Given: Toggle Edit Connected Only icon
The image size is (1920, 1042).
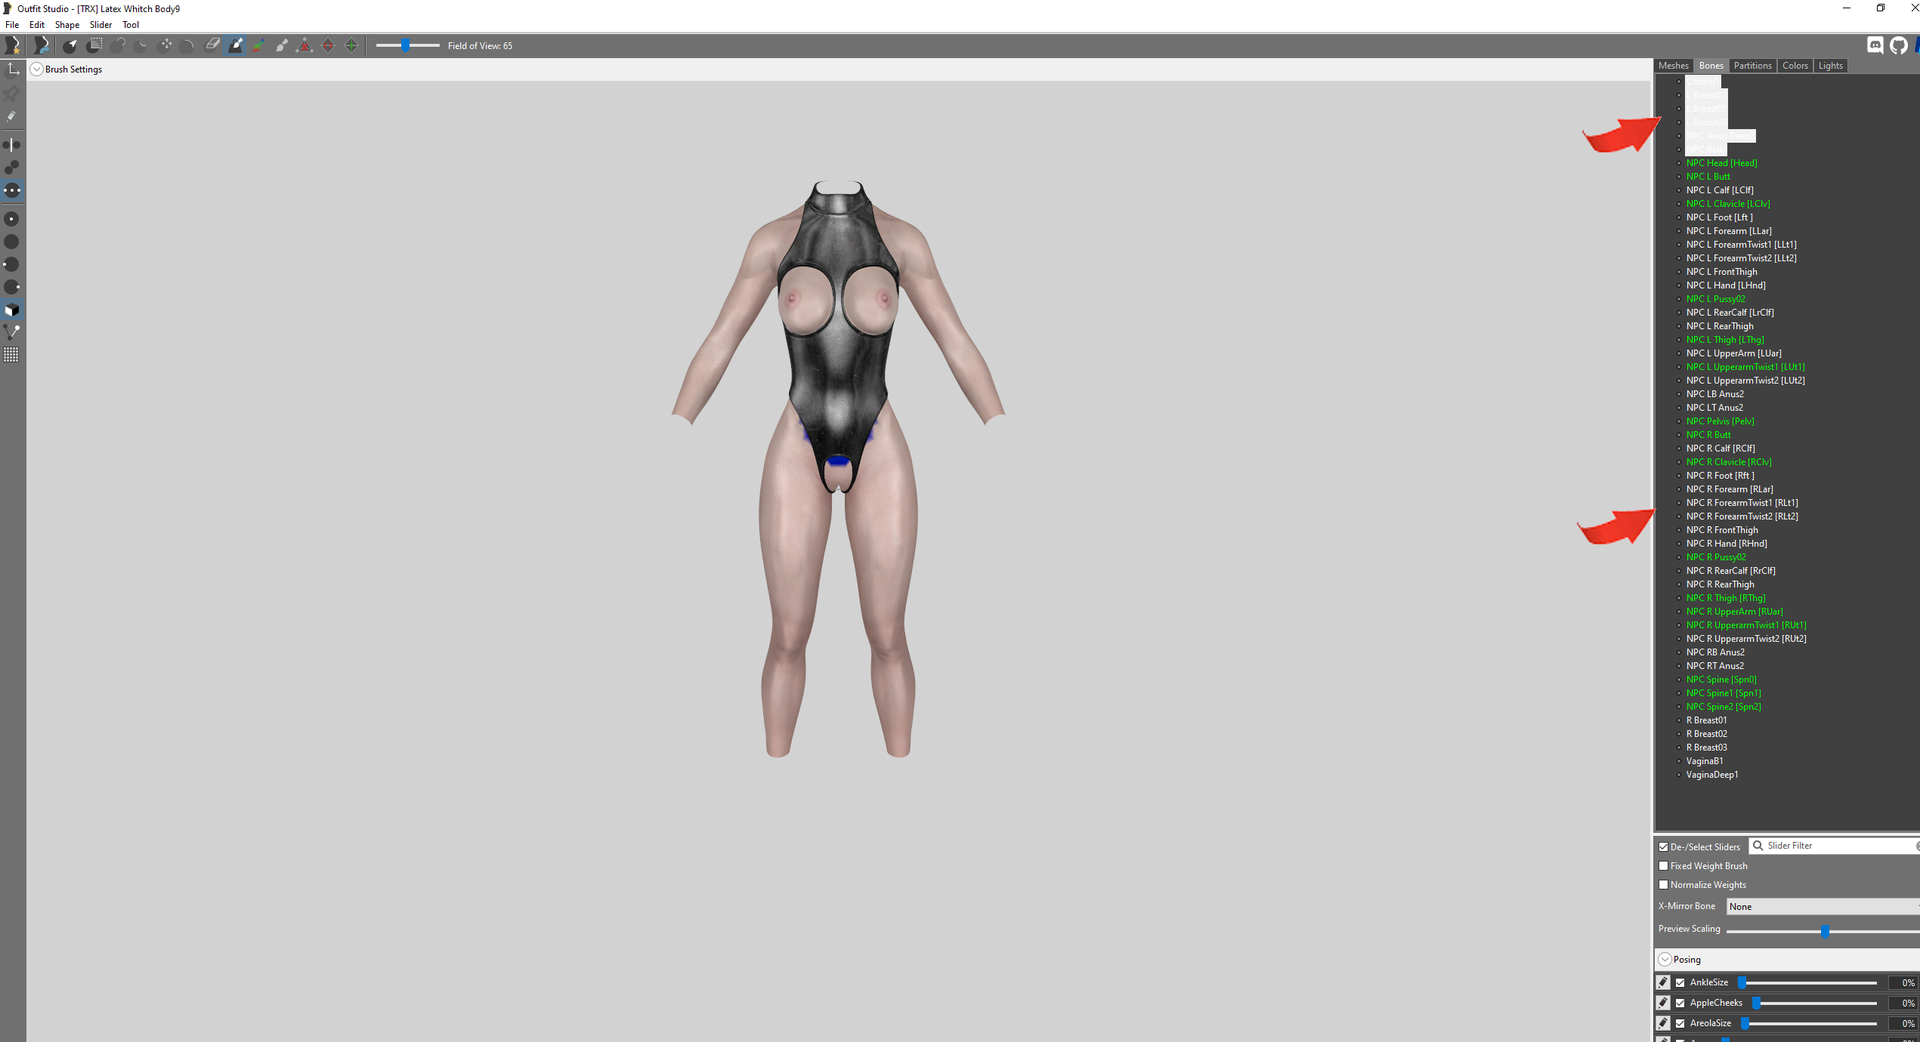Looking at the screenshot, I should 12,167.
